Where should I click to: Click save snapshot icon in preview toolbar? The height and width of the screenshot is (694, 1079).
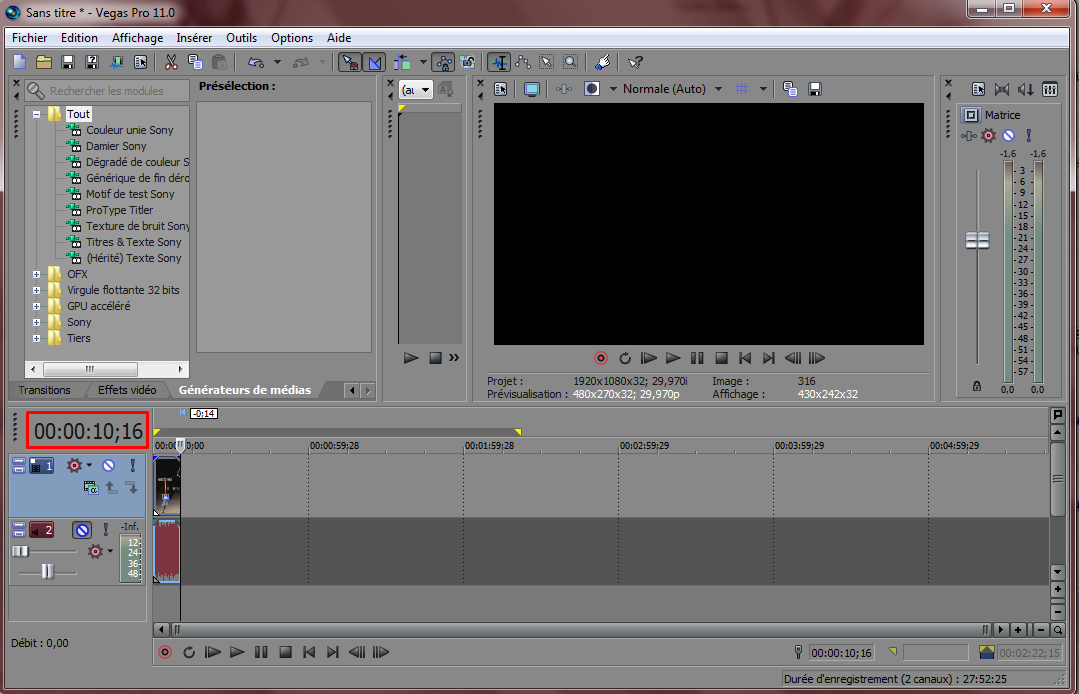coord(815,89)
